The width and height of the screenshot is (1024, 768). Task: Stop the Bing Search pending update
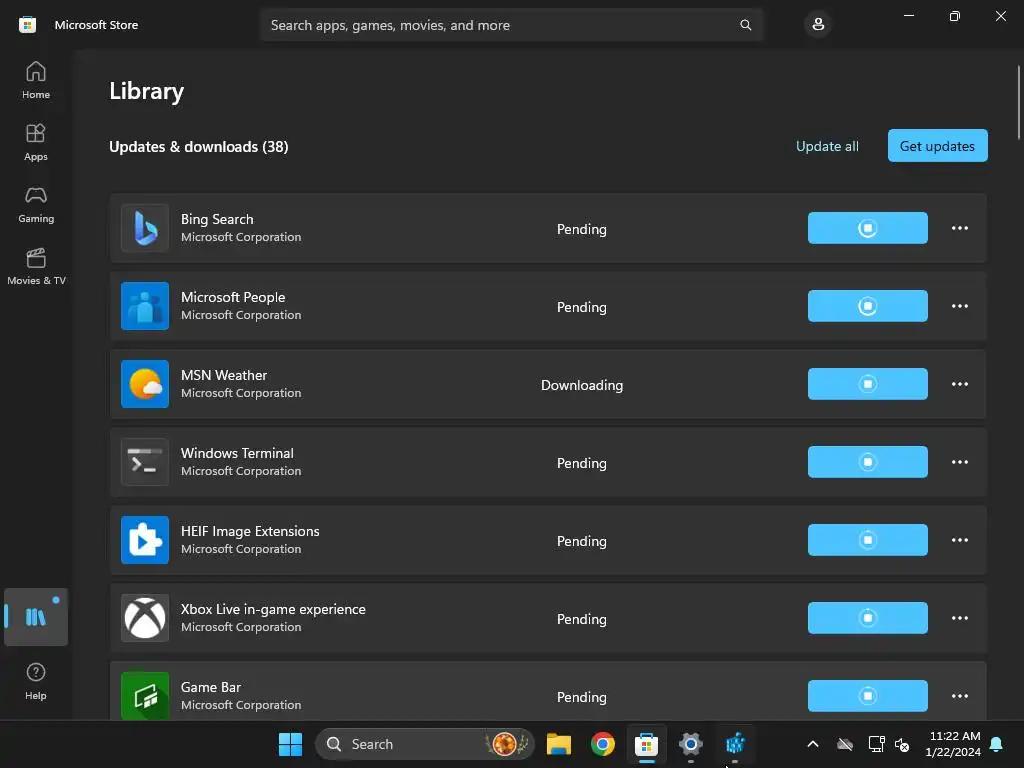(x=867, y=228)
